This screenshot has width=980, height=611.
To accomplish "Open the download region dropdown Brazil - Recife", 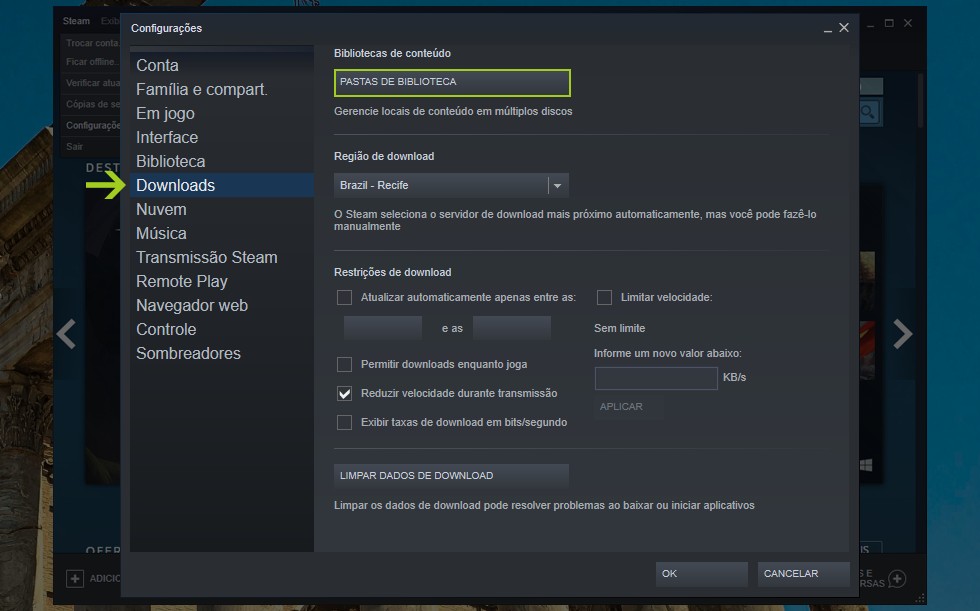I will click(x=451, y=186).
